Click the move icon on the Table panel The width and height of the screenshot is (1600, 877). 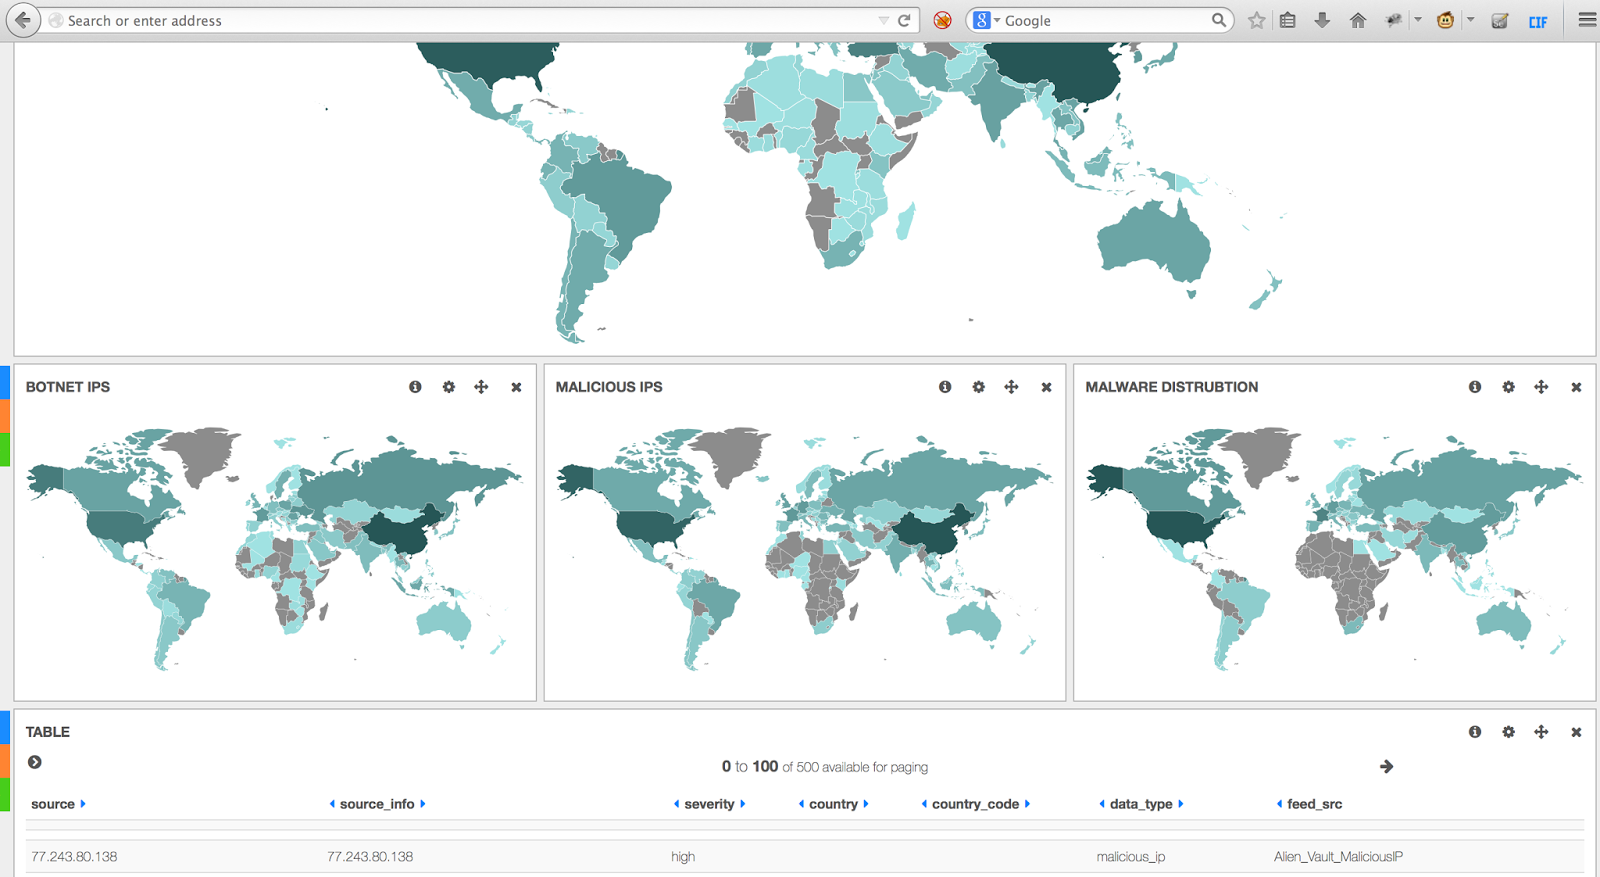(1541, 732)
